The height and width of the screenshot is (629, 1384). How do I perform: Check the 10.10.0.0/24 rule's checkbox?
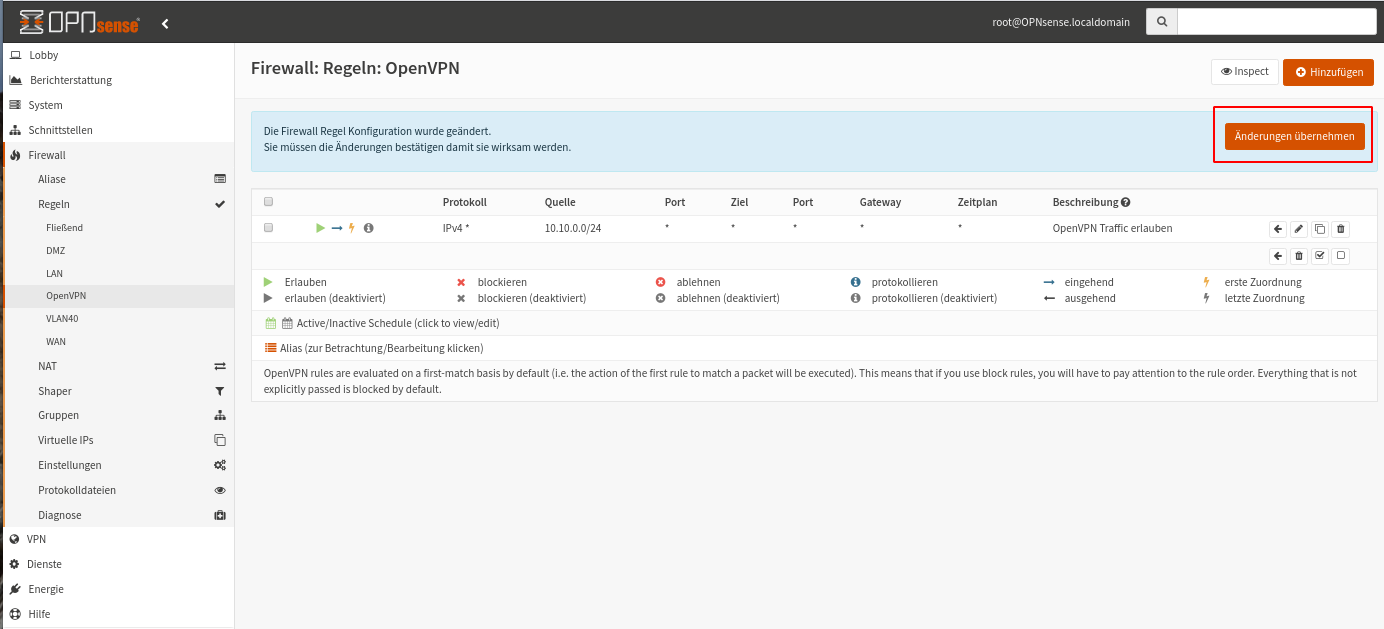click(268, 228)
